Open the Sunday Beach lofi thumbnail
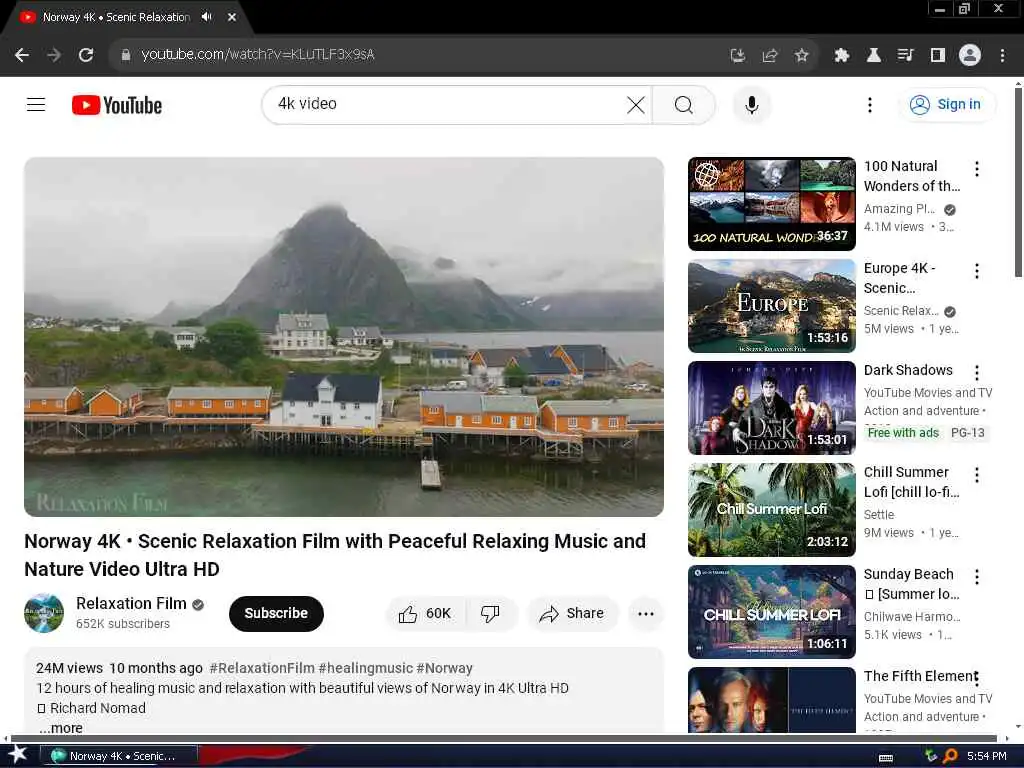 pos(772,611)
